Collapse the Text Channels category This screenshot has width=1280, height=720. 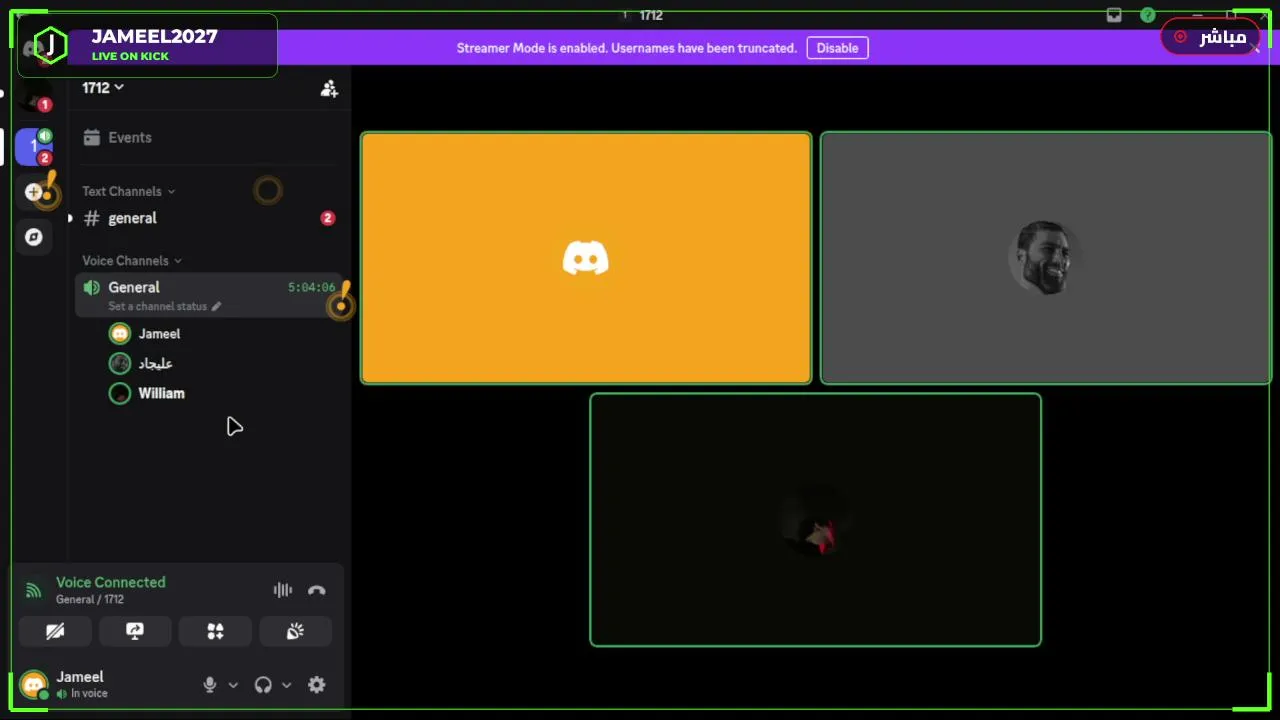click(128, 191)
